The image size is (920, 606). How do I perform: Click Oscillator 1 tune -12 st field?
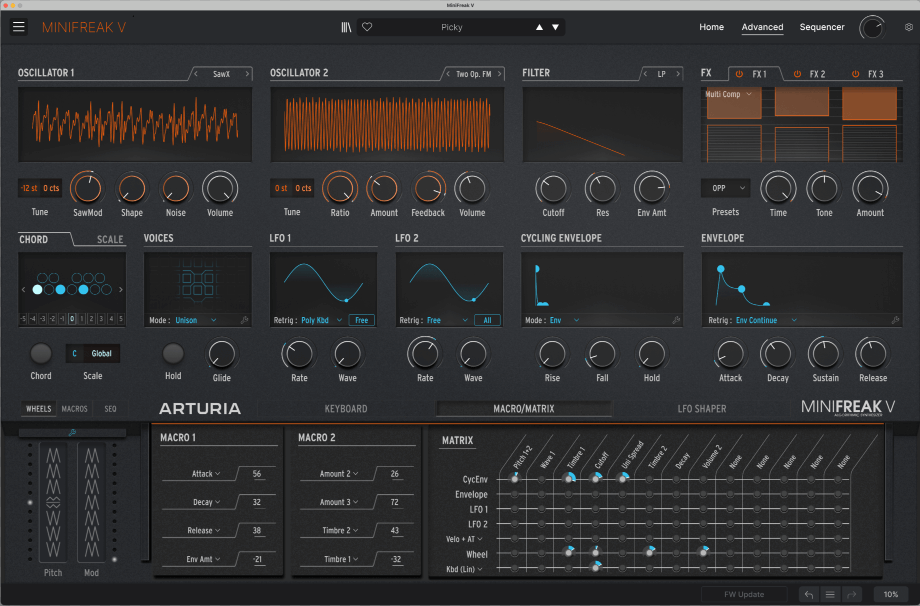pos(29,188)
